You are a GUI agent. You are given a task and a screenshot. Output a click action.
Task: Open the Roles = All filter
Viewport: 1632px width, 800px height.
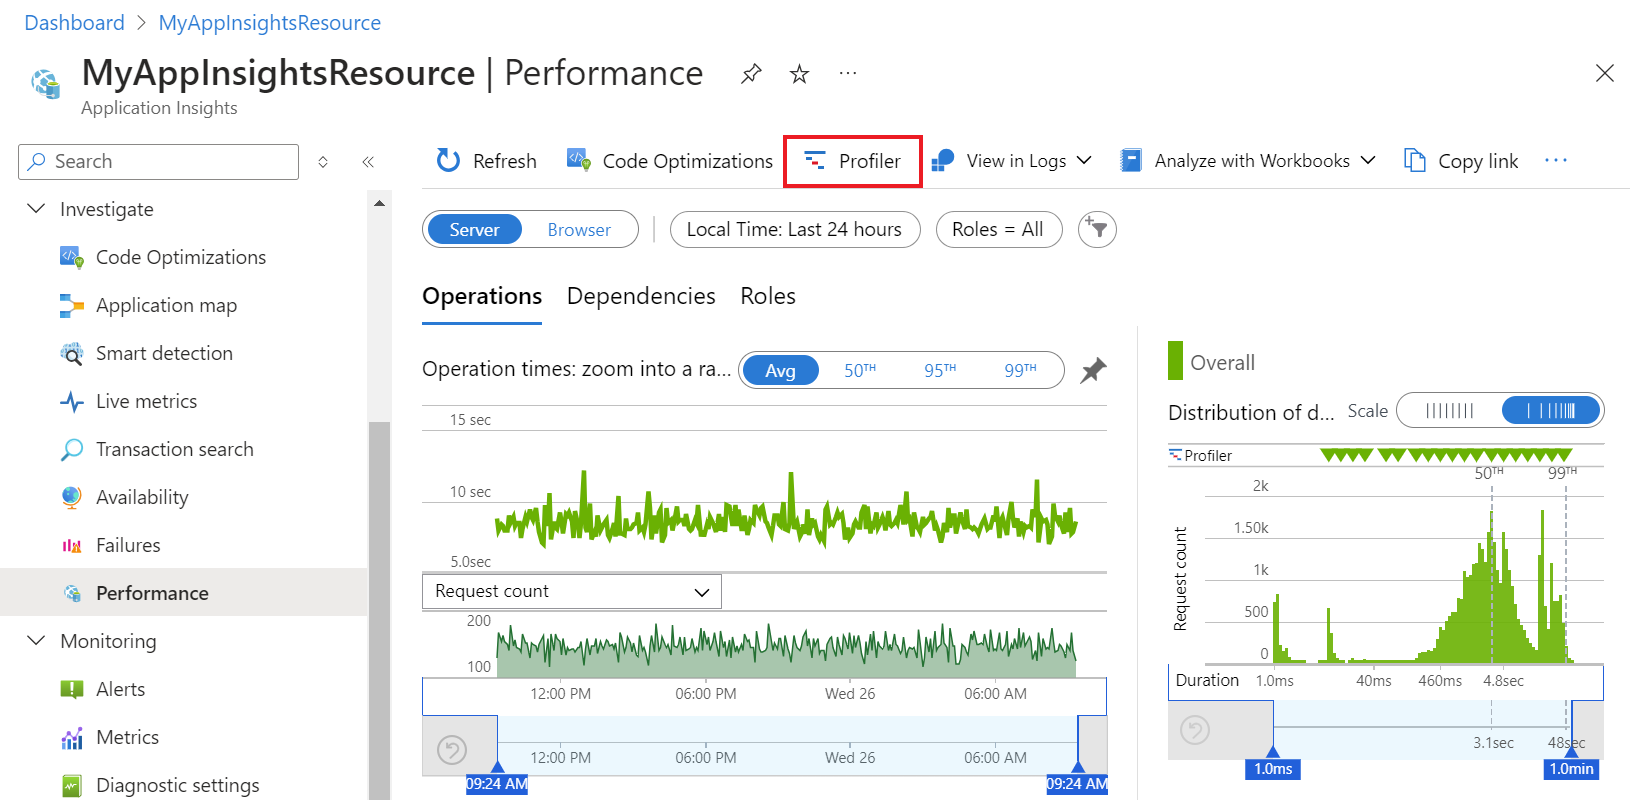[x=998, y=229]
